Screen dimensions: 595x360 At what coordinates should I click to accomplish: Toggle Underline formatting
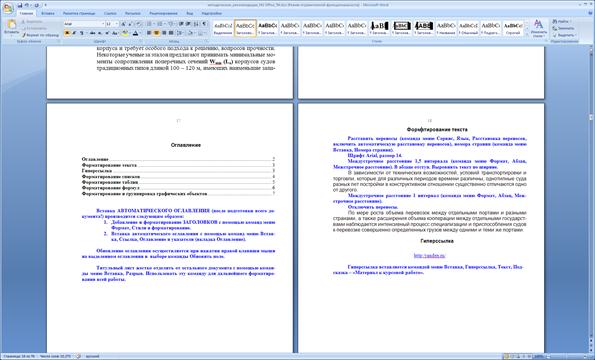tap(82, 33)
